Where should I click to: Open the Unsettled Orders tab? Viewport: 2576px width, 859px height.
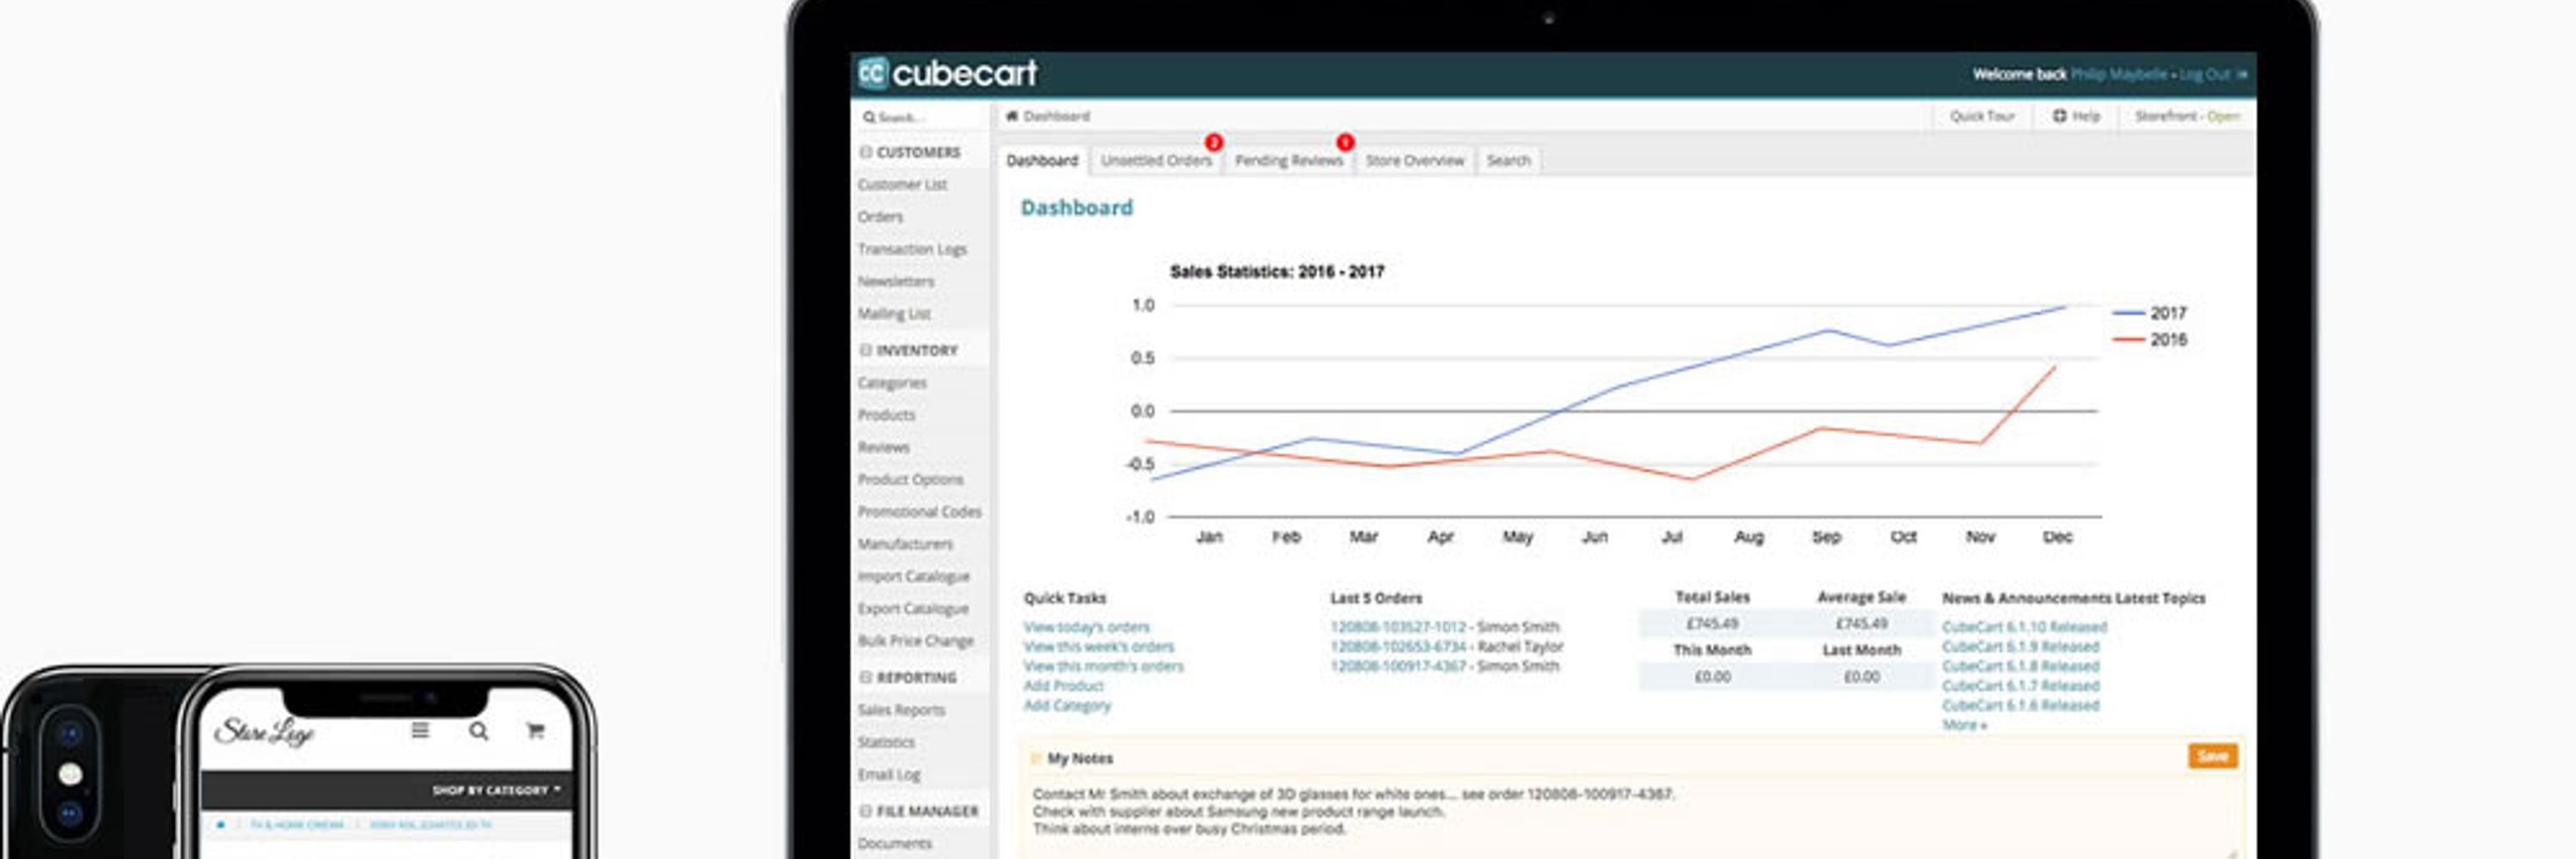pos(1156,161)
